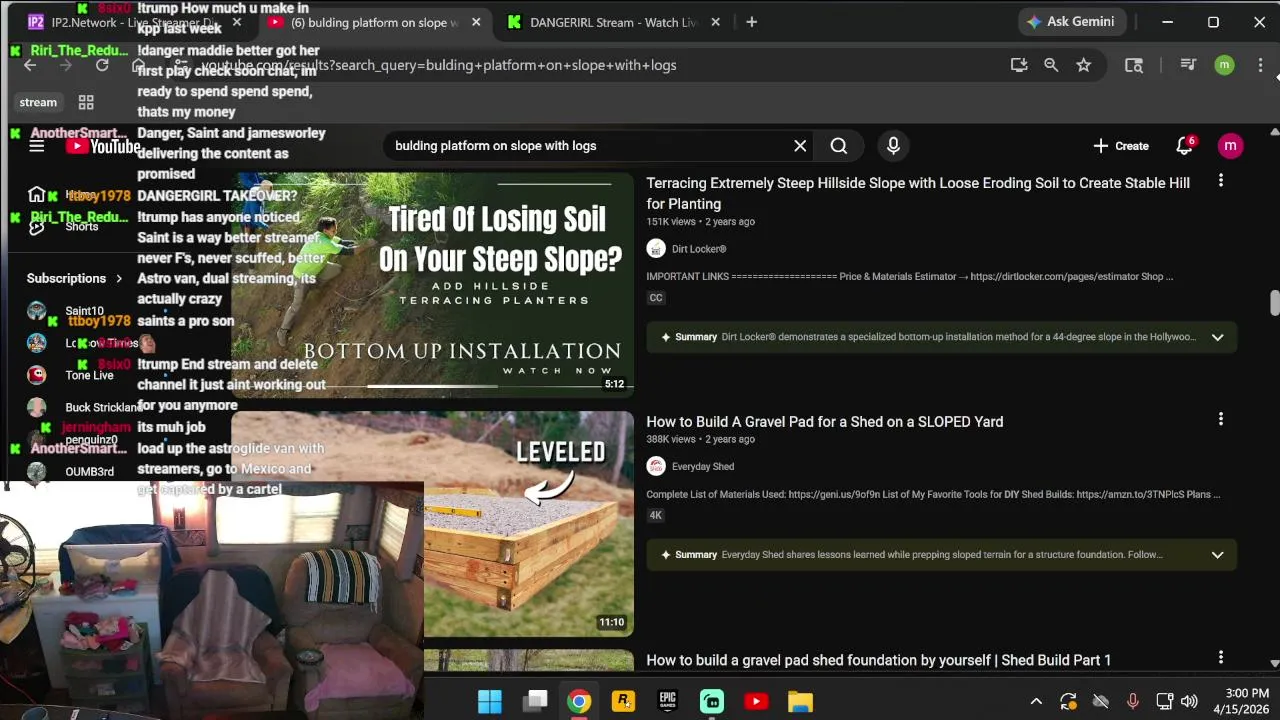Click the CC badge under Dirt Locker
Screen dimensions: 1280x720
tap(656, 298)
